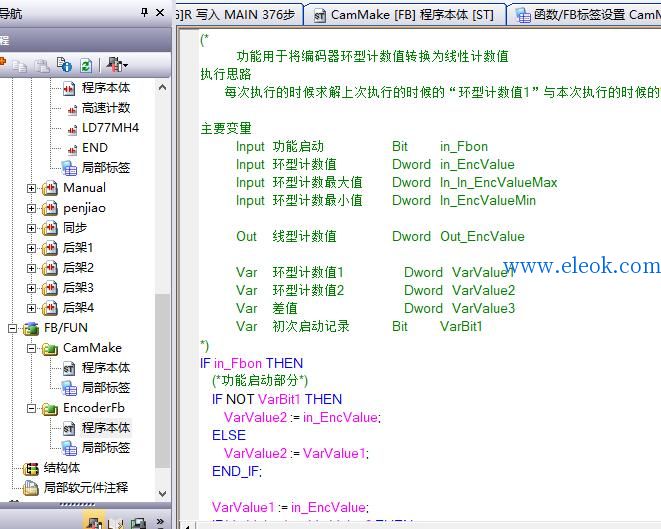Collapse the FB/FUN folder
Image resolution: width=661 pixels, height=529 pixels.
(x=13, y=328)
